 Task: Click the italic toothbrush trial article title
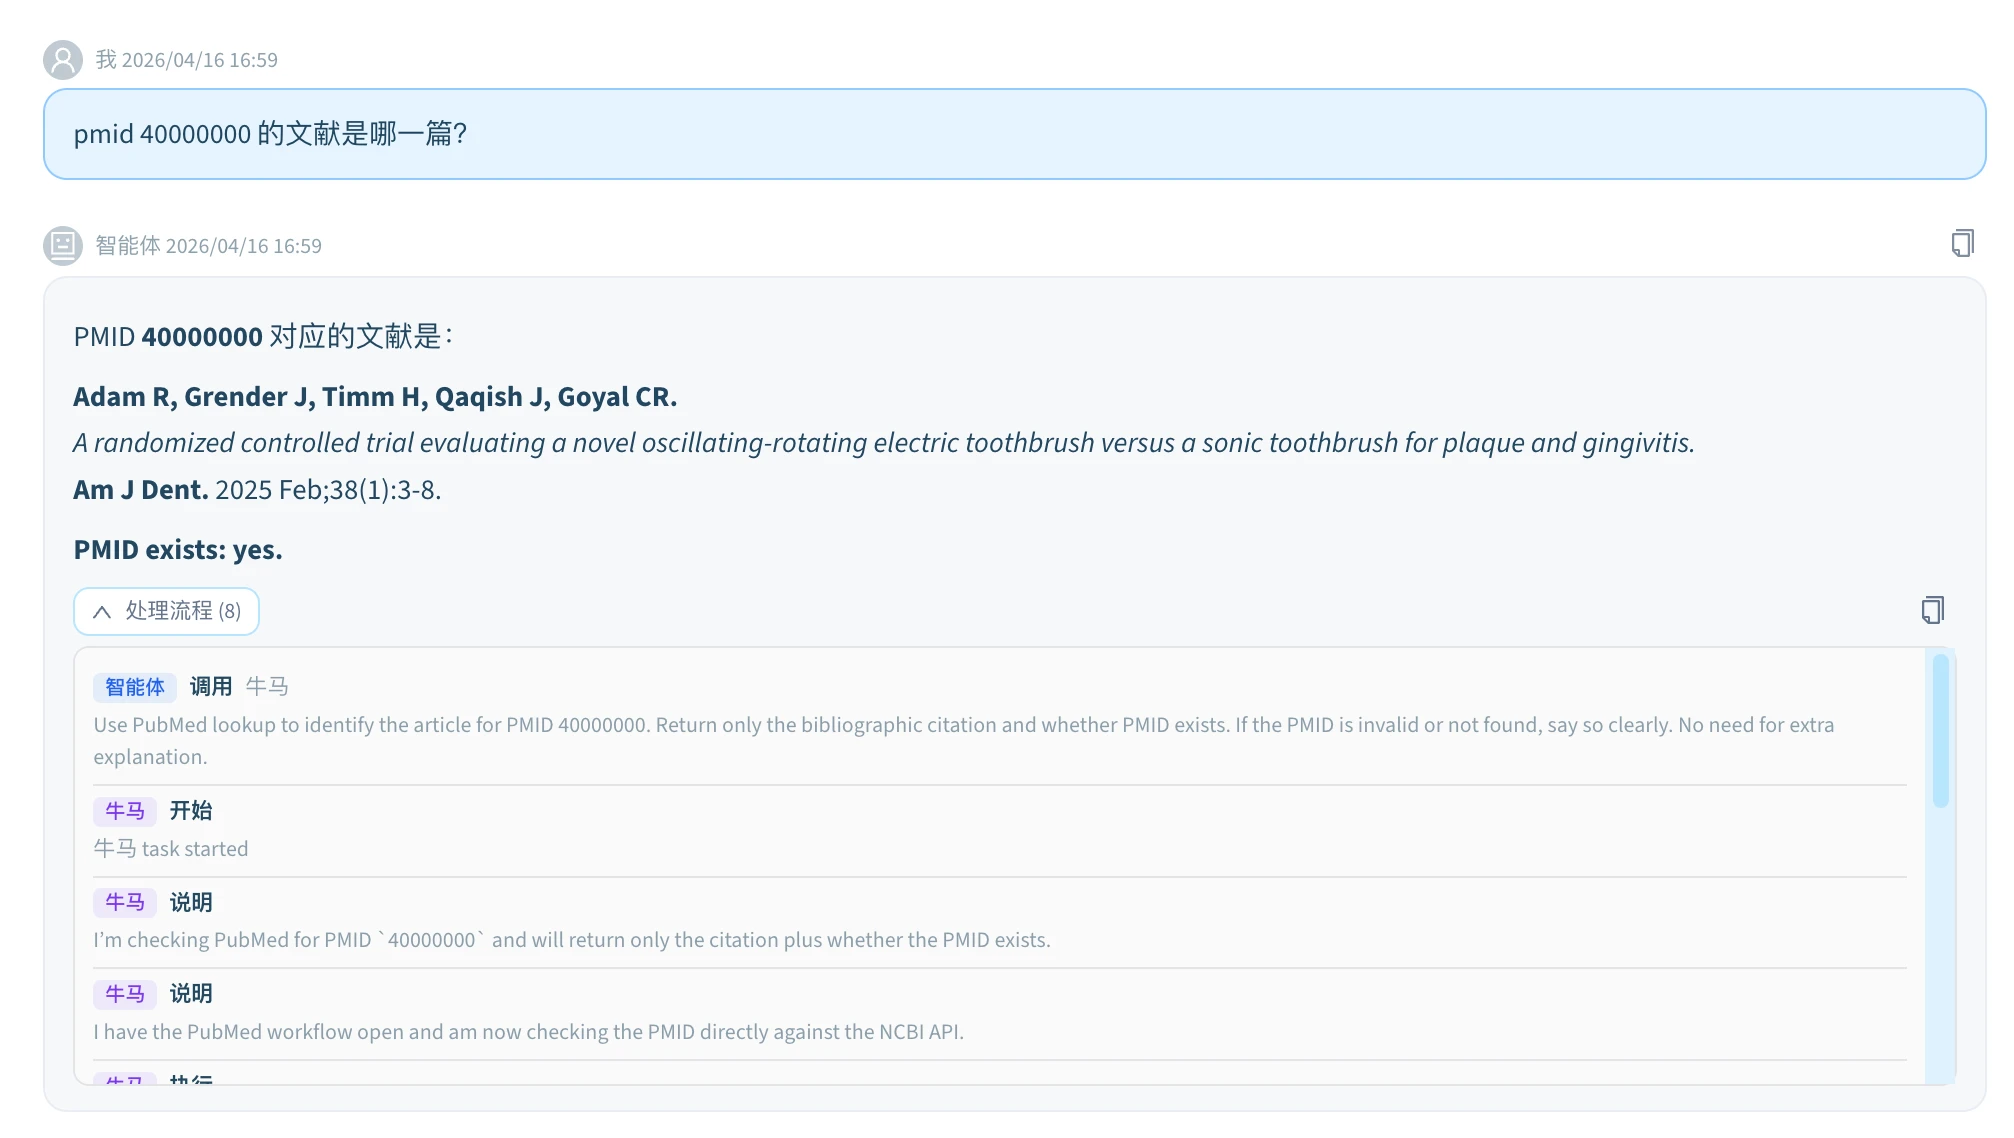tap(884, 443)
